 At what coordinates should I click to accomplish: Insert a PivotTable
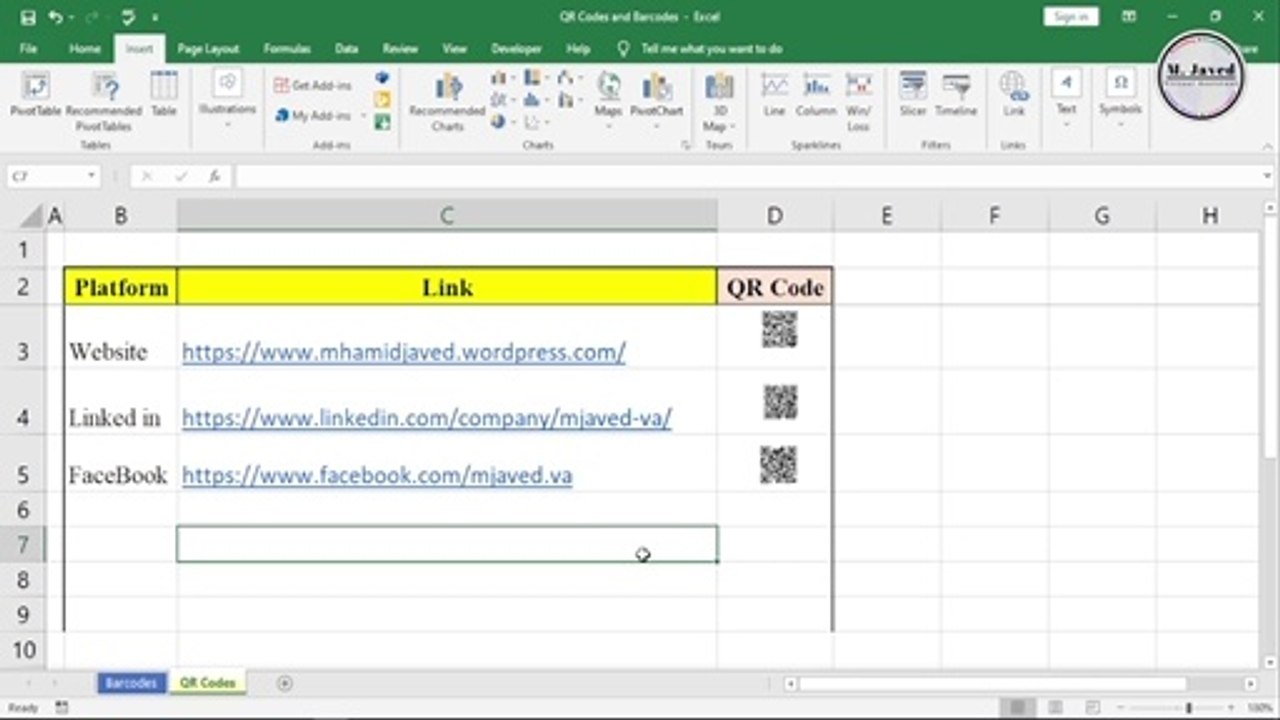click(x=36, y=96)
